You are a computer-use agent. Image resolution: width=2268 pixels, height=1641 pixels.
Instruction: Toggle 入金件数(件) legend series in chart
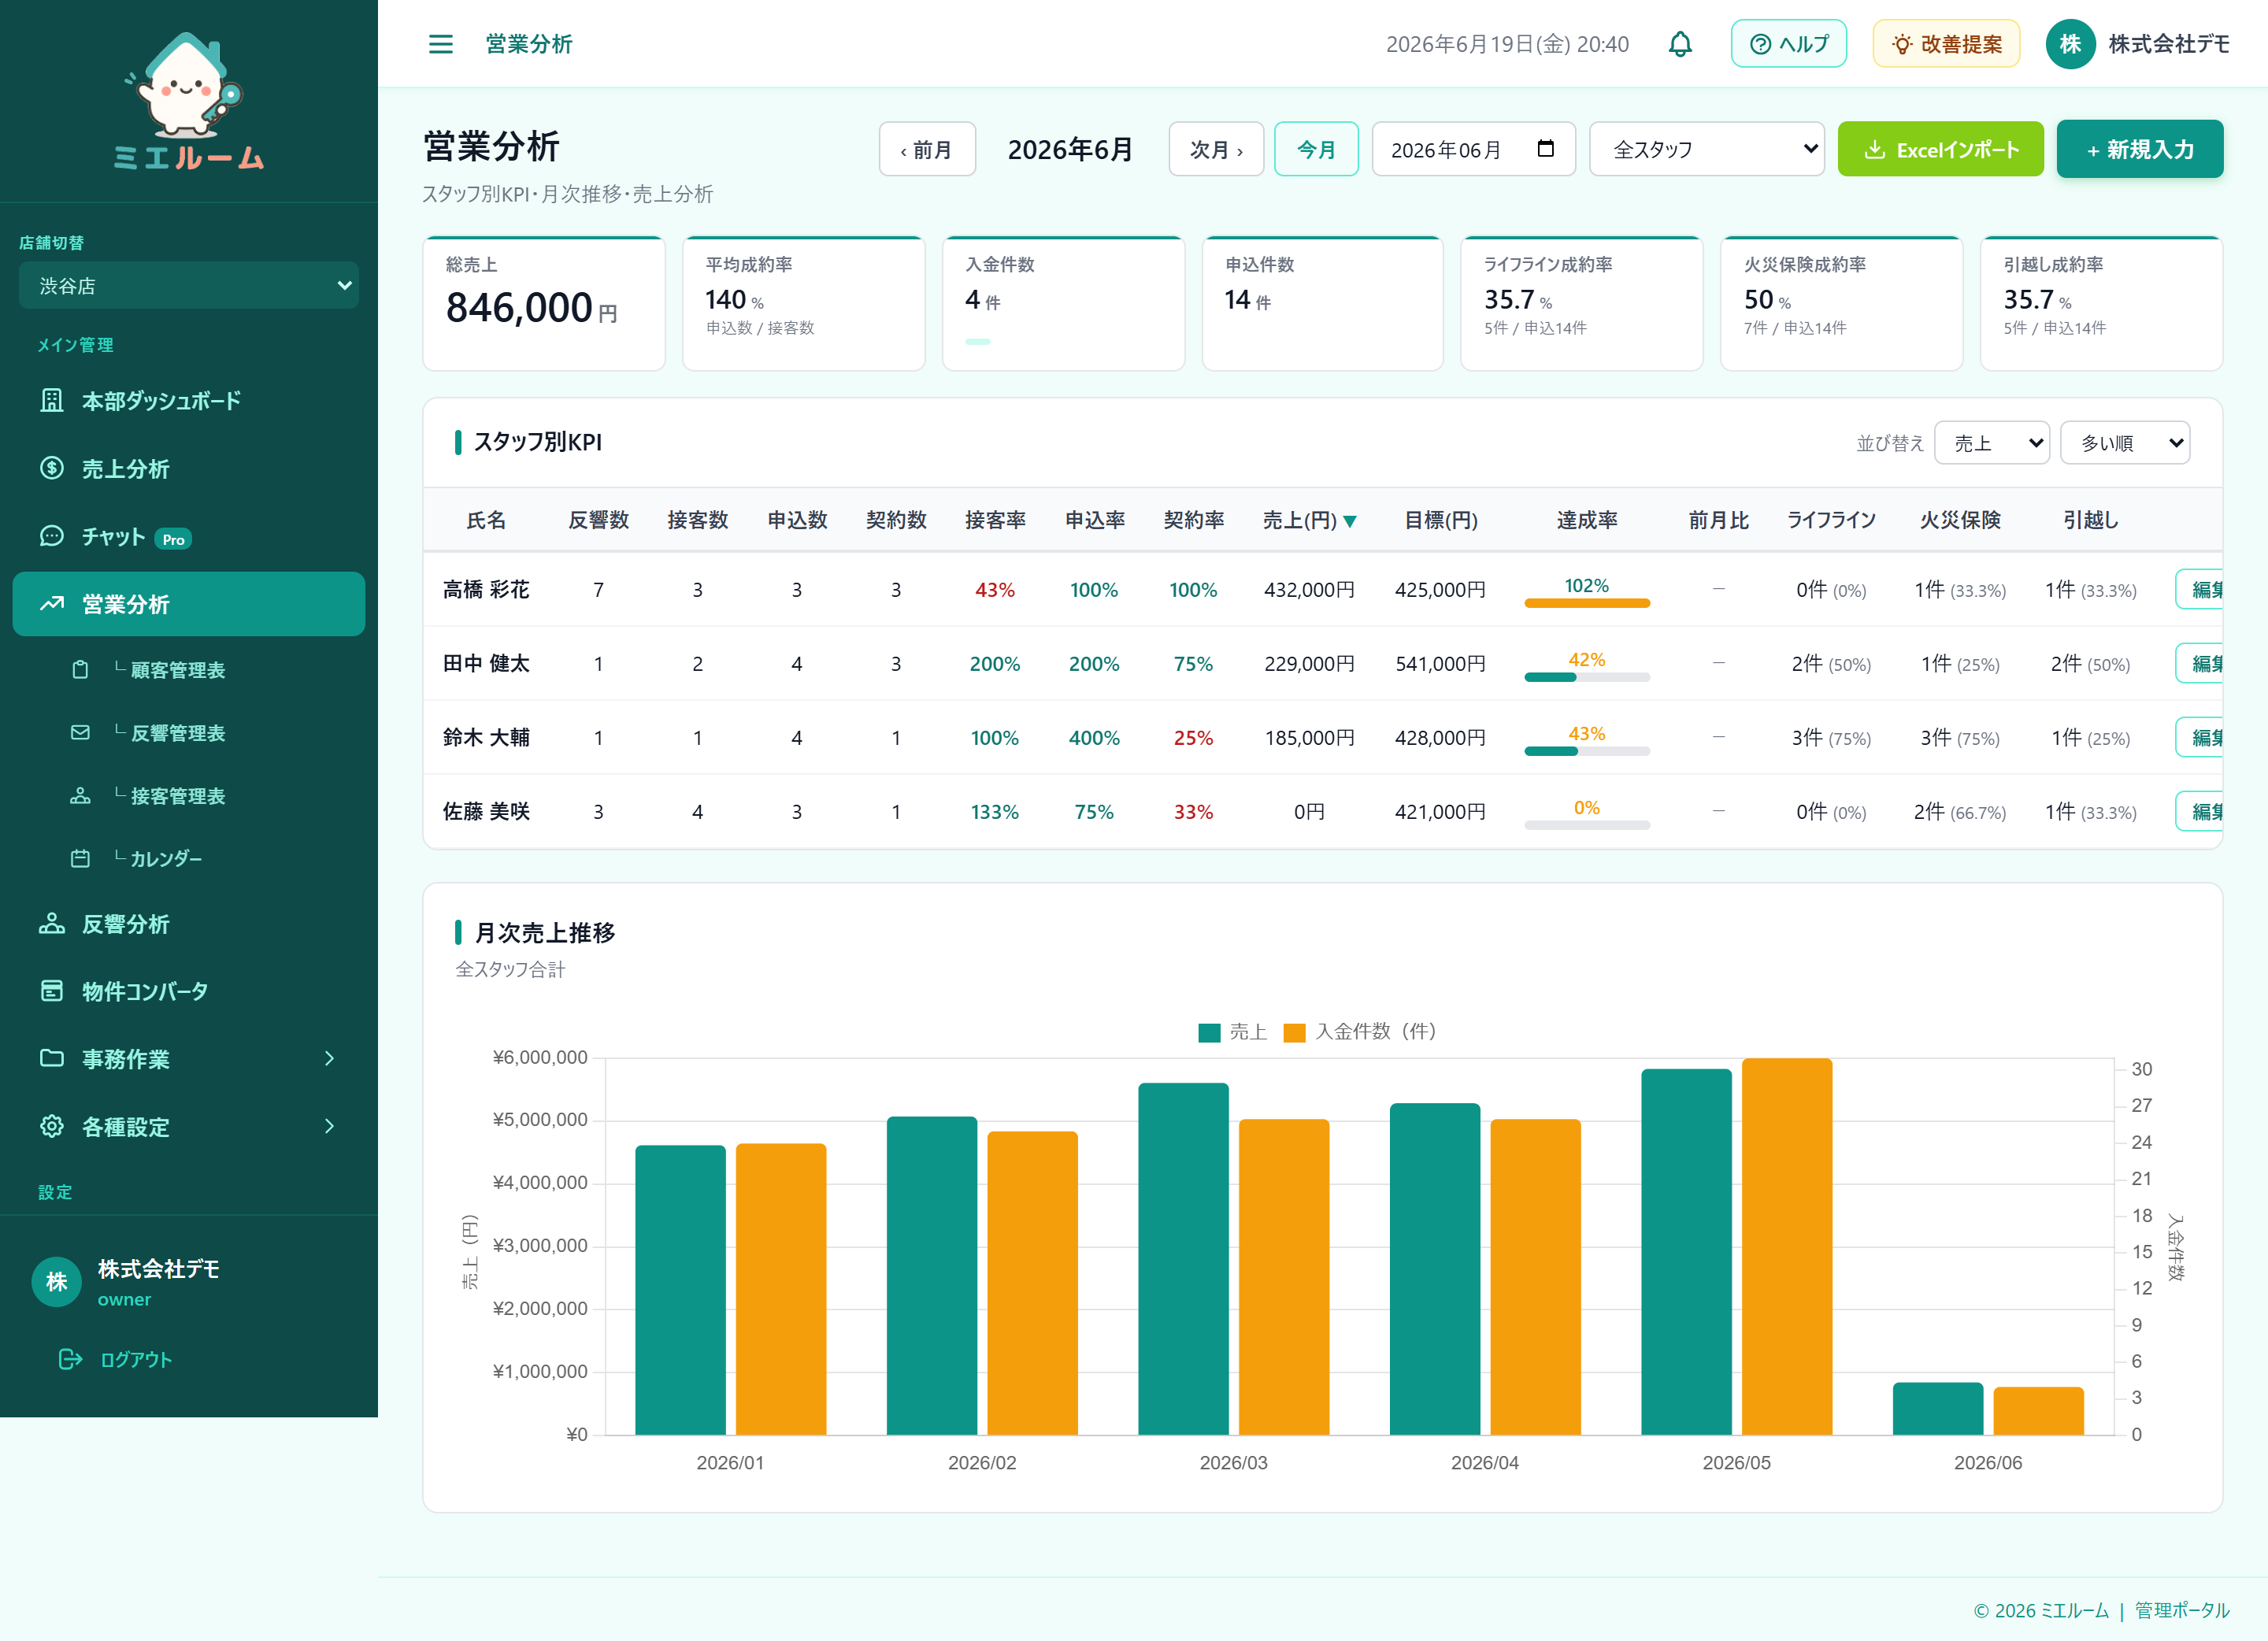coord(1360,1032)
